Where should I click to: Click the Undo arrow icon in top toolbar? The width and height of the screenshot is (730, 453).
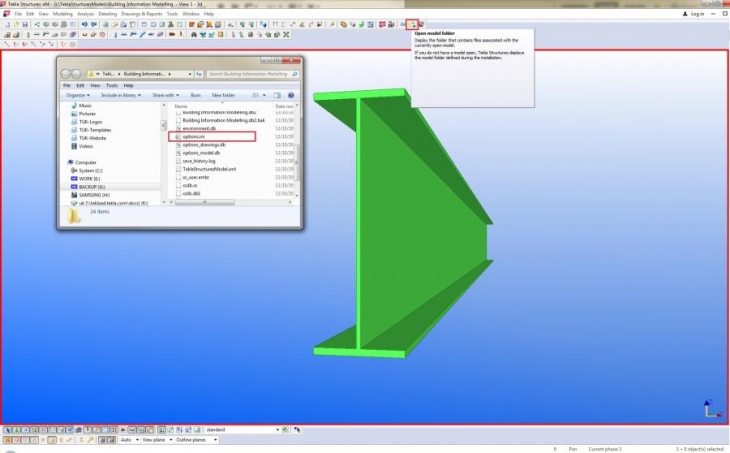(x=85, y=24)
